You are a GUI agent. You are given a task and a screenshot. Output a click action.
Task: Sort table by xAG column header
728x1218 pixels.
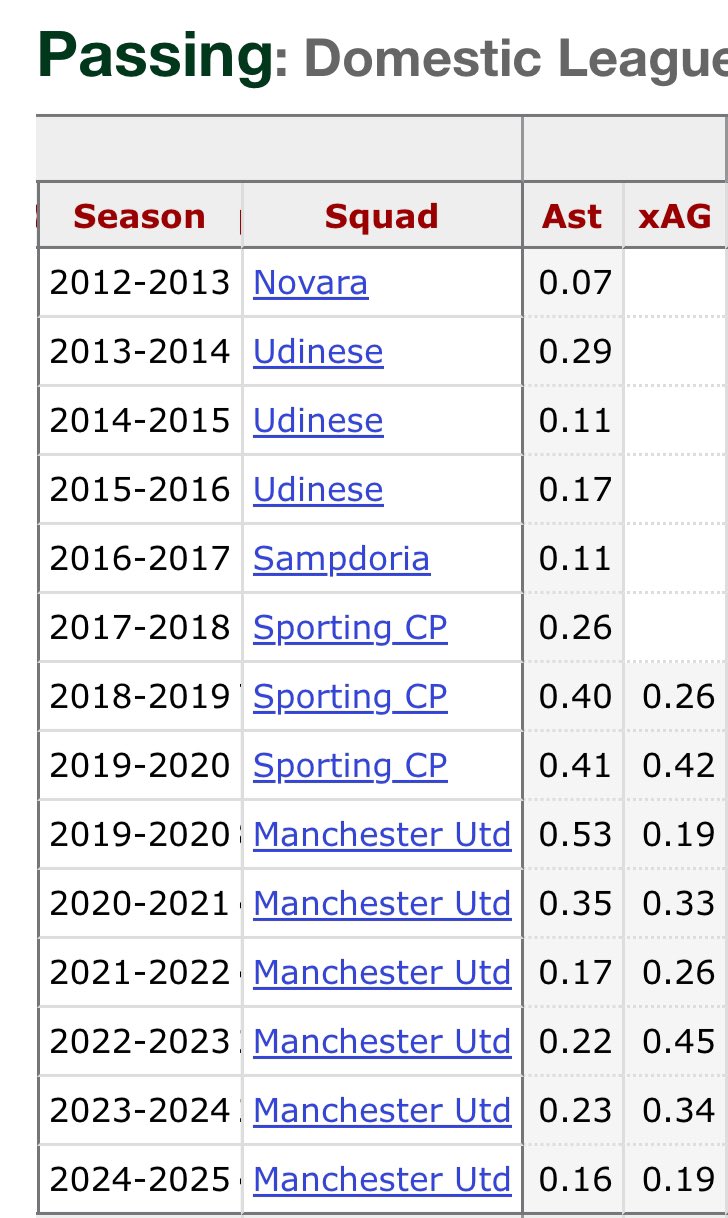(676, 216)
